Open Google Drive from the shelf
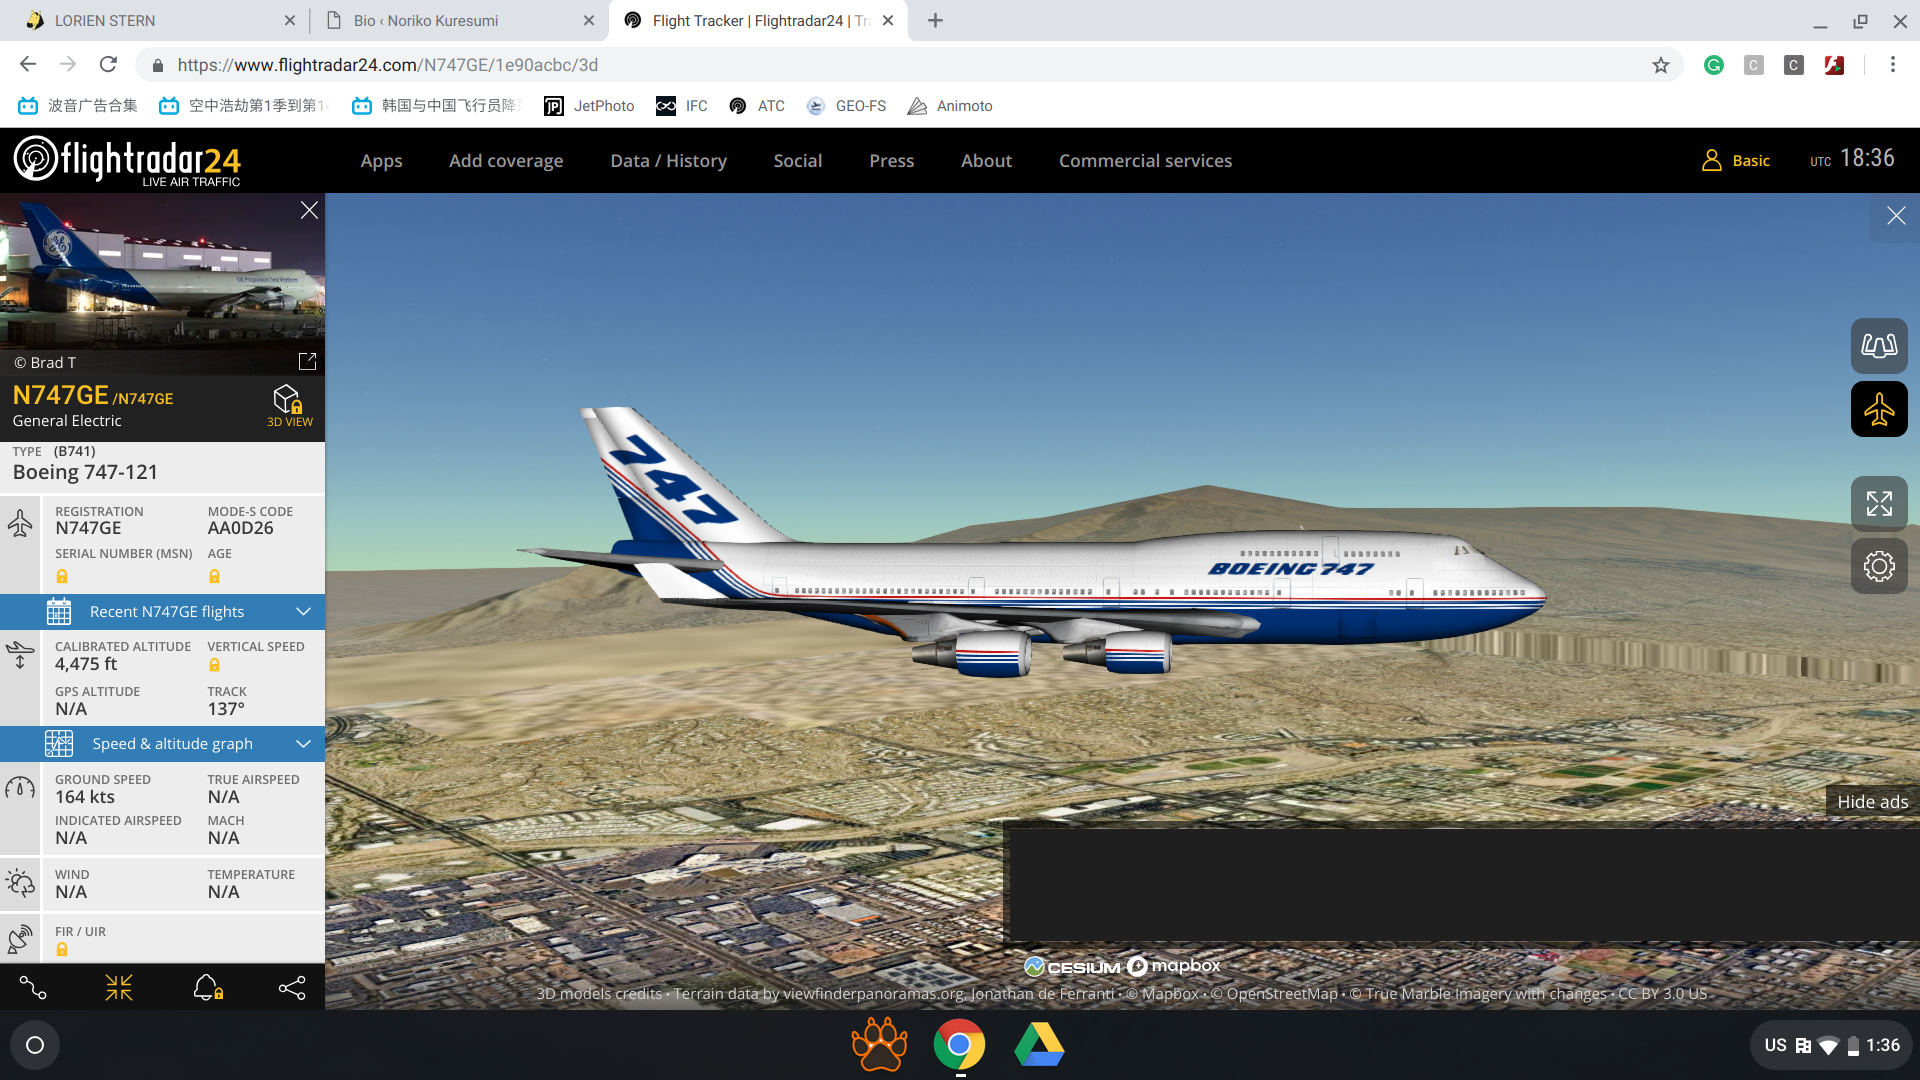1920x1080 pixels. point(1039,1045)
